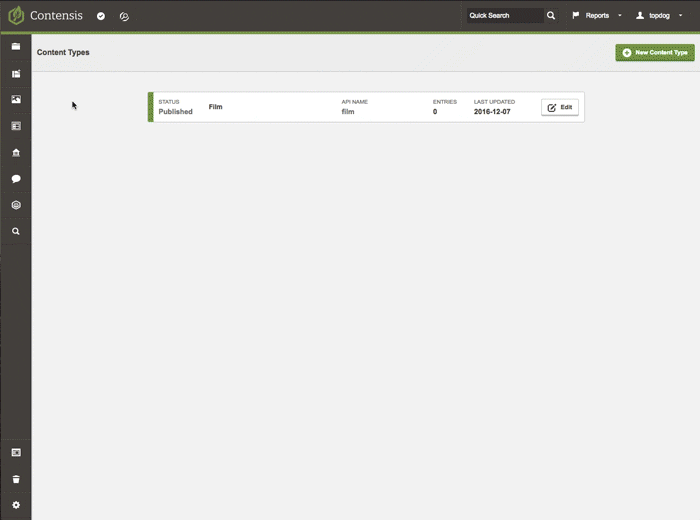Viewport: 700px width, 520px height.
Task: Open the recycle bin icon in sidebar
Action: coord(16,479)
